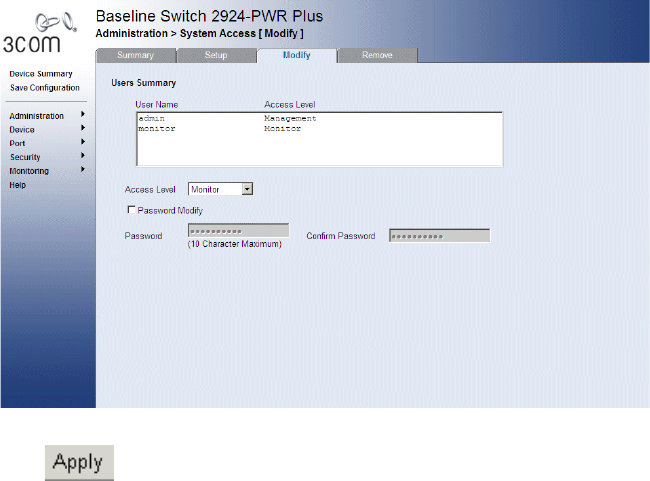The height and width of the screenshot is (481, 650).
Task: Click the 10 Character Maximum note
Action: click(x=235, y=244)
